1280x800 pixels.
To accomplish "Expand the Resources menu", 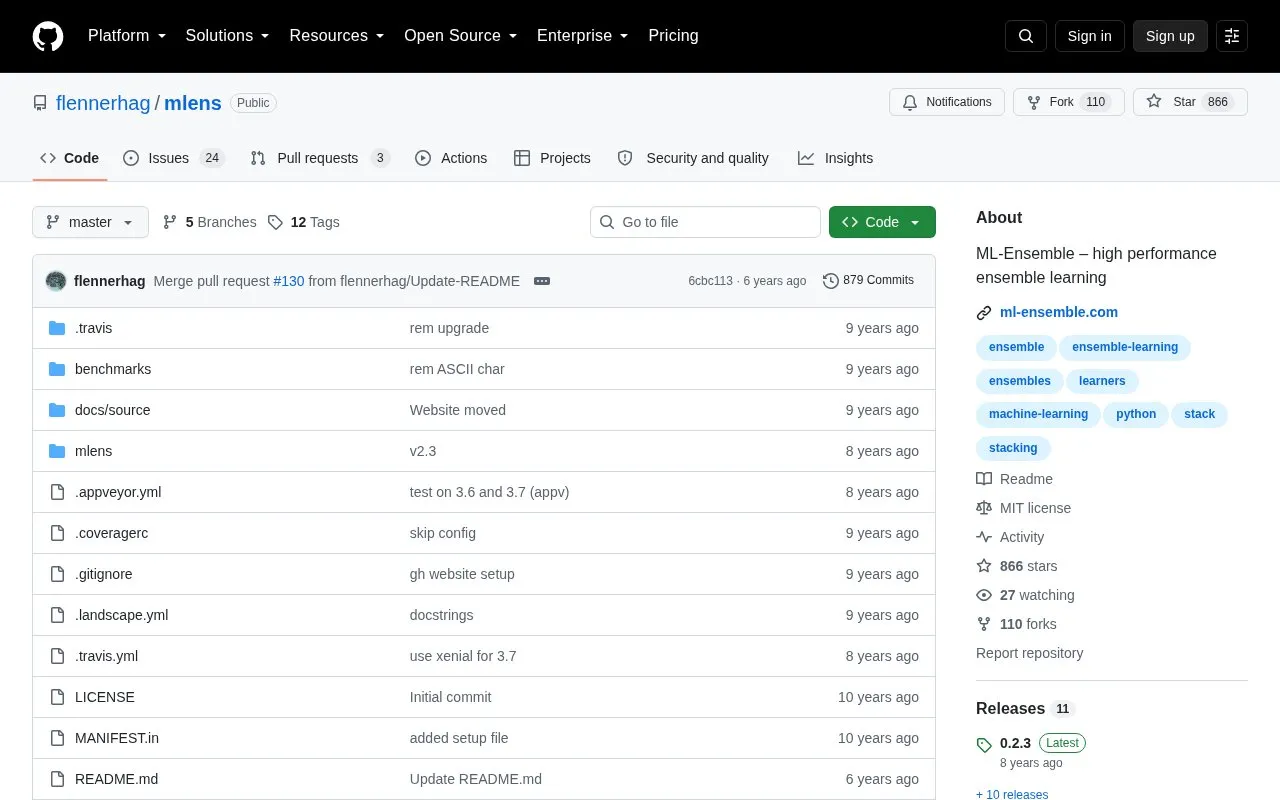I will [x=337, y=36].
